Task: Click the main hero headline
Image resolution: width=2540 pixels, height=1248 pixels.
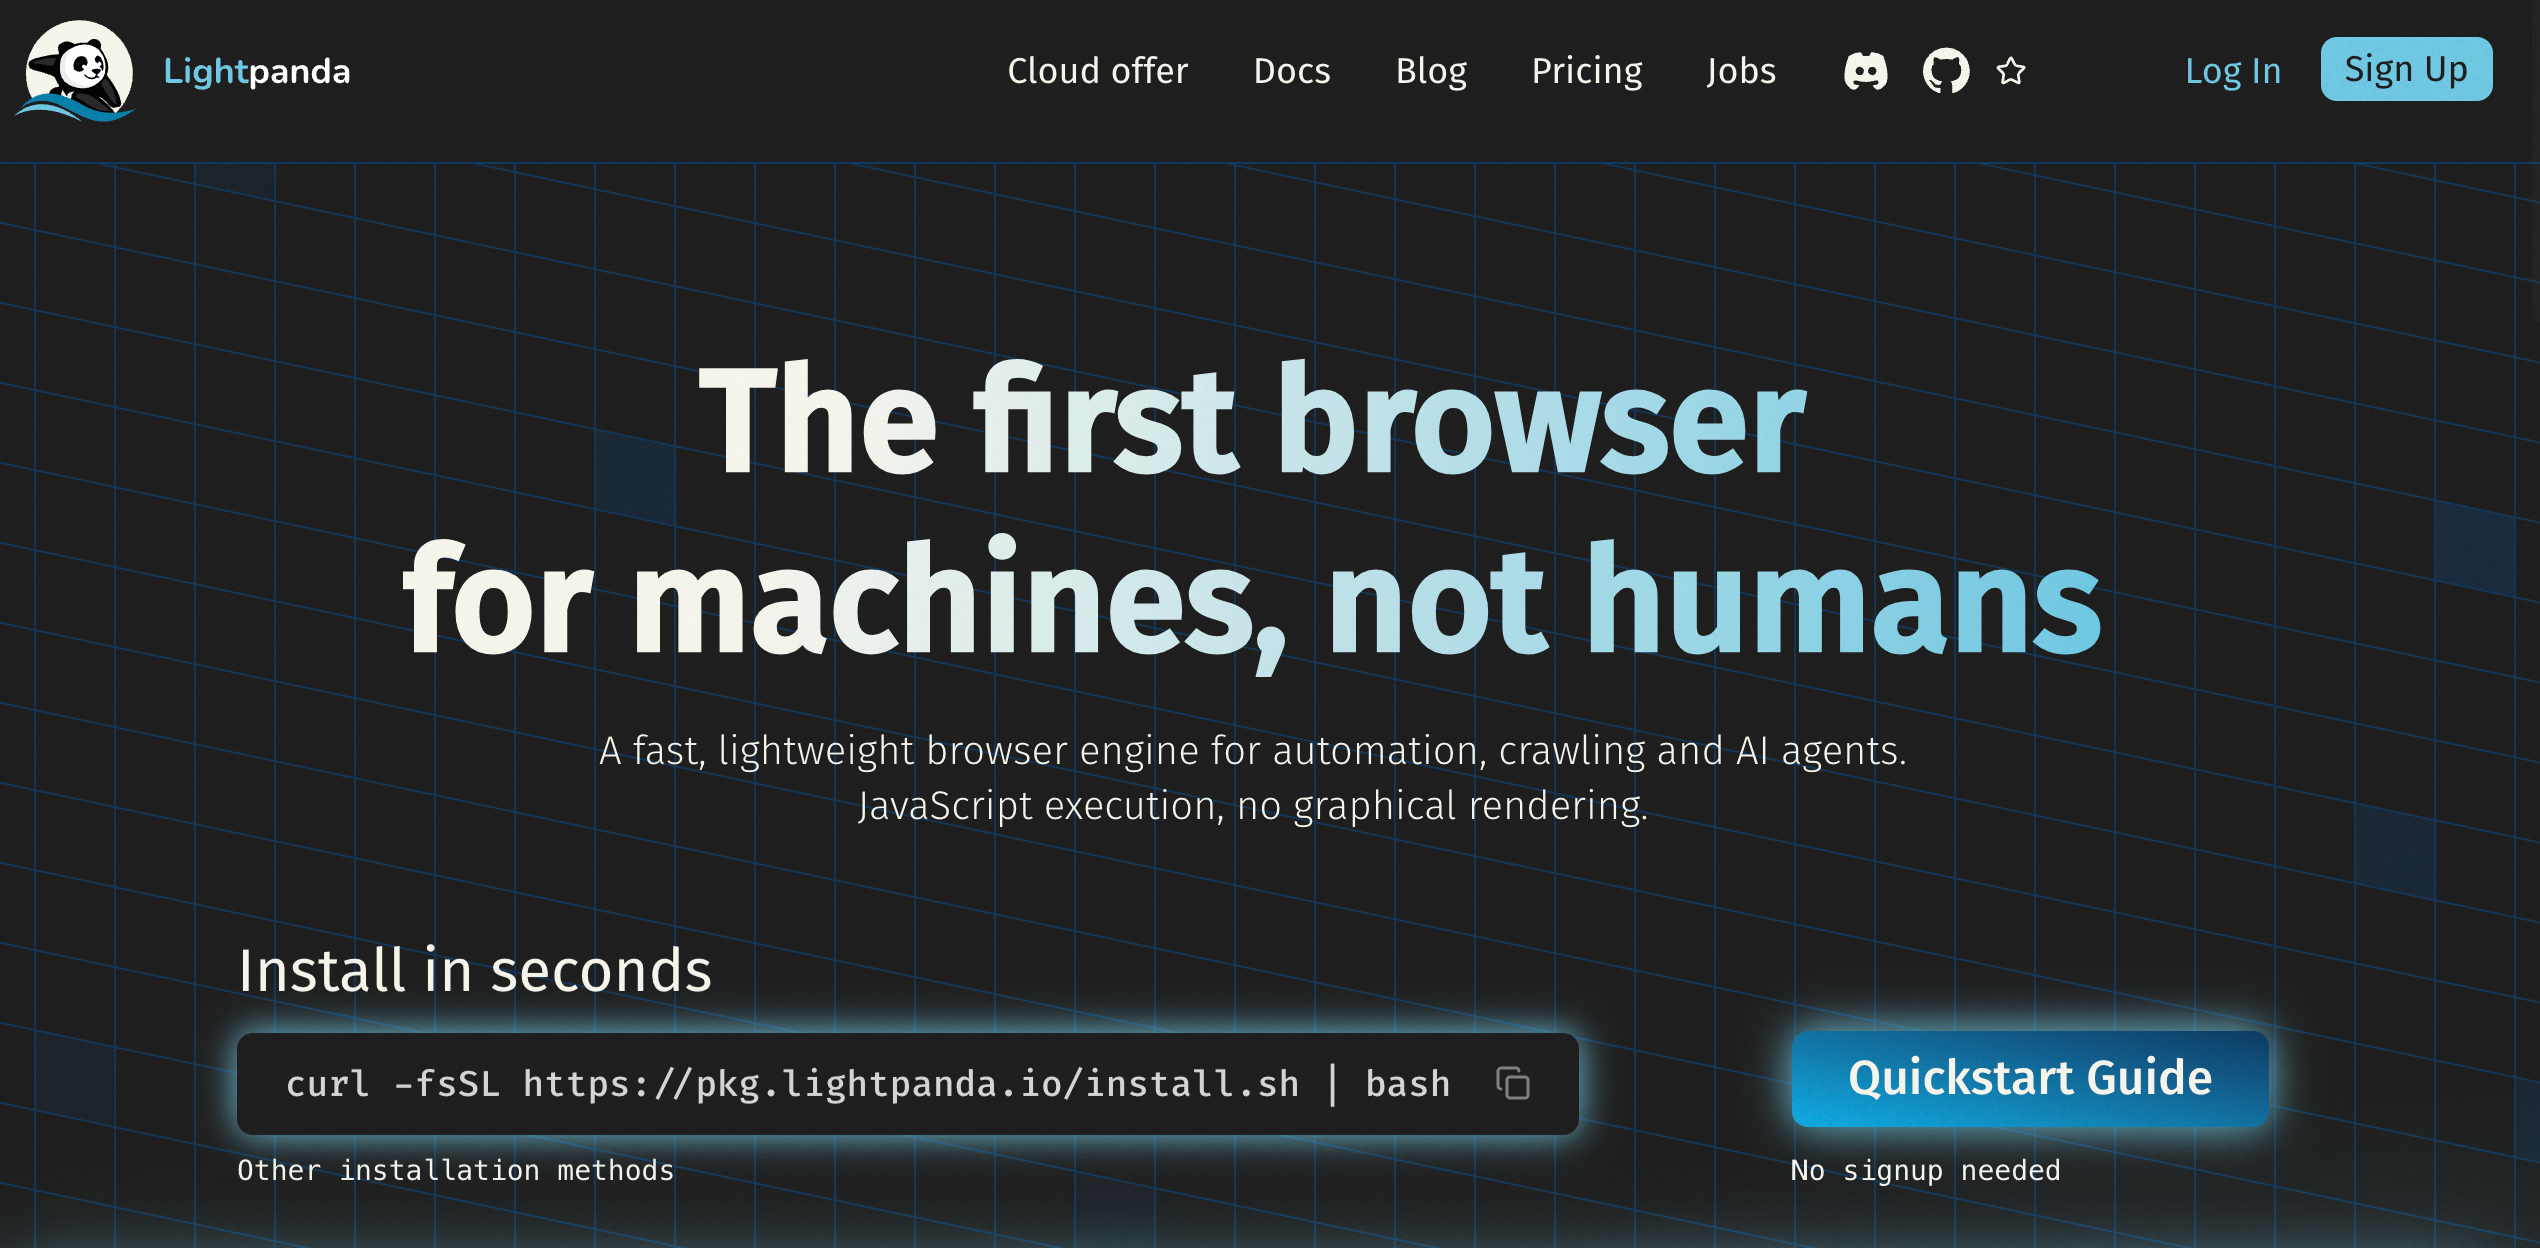Action: pyautogui.click(x=1252, y=510)
